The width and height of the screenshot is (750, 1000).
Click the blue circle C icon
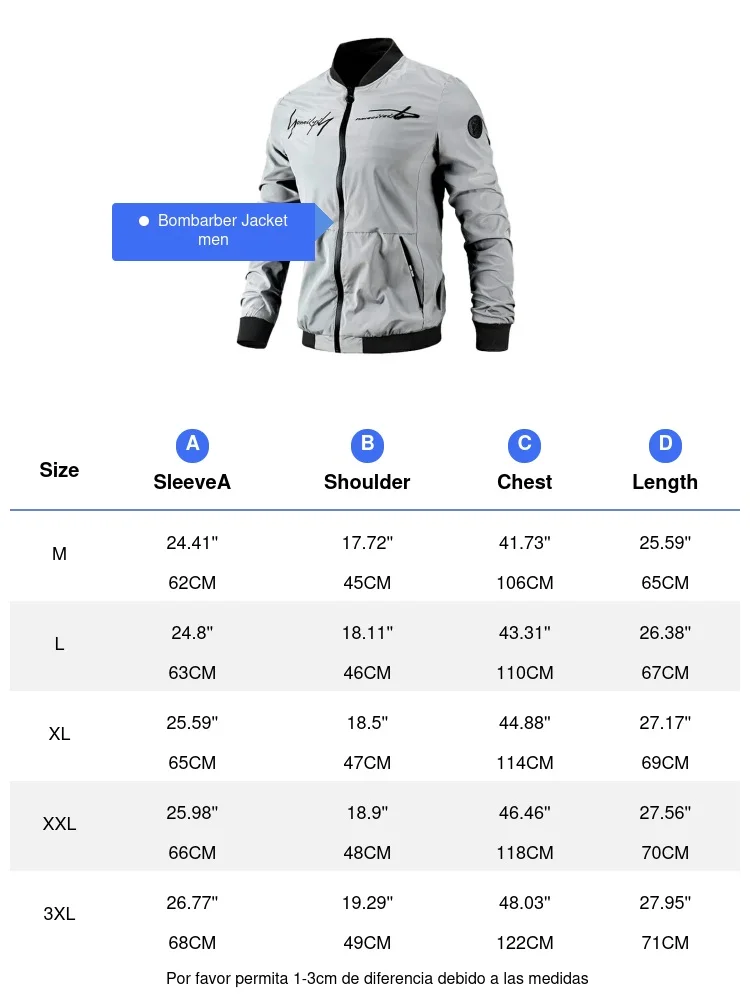pos(524,445)
